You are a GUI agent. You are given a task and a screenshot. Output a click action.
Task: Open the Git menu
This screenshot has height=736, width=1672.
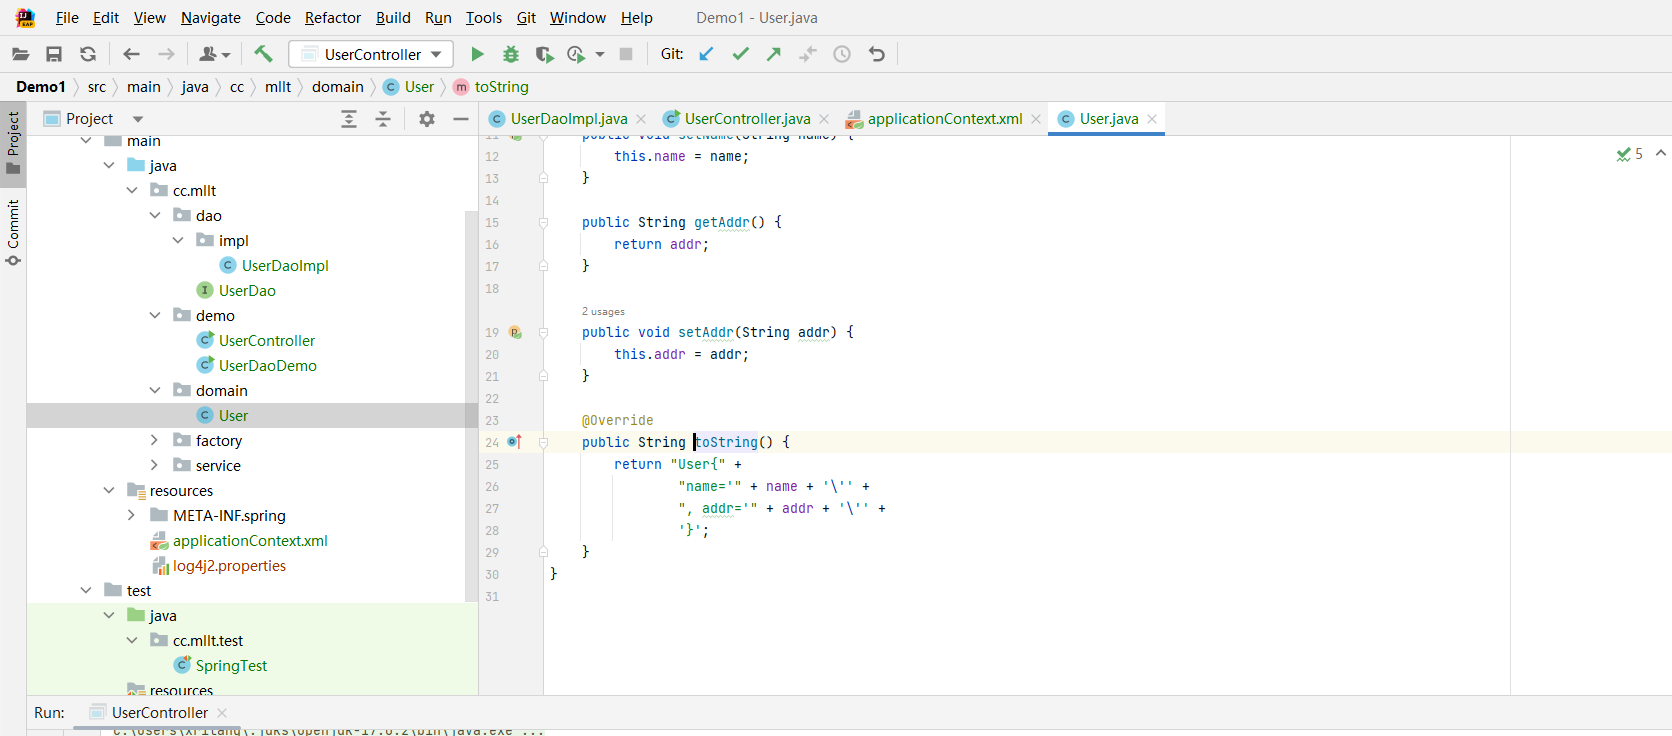526,18
